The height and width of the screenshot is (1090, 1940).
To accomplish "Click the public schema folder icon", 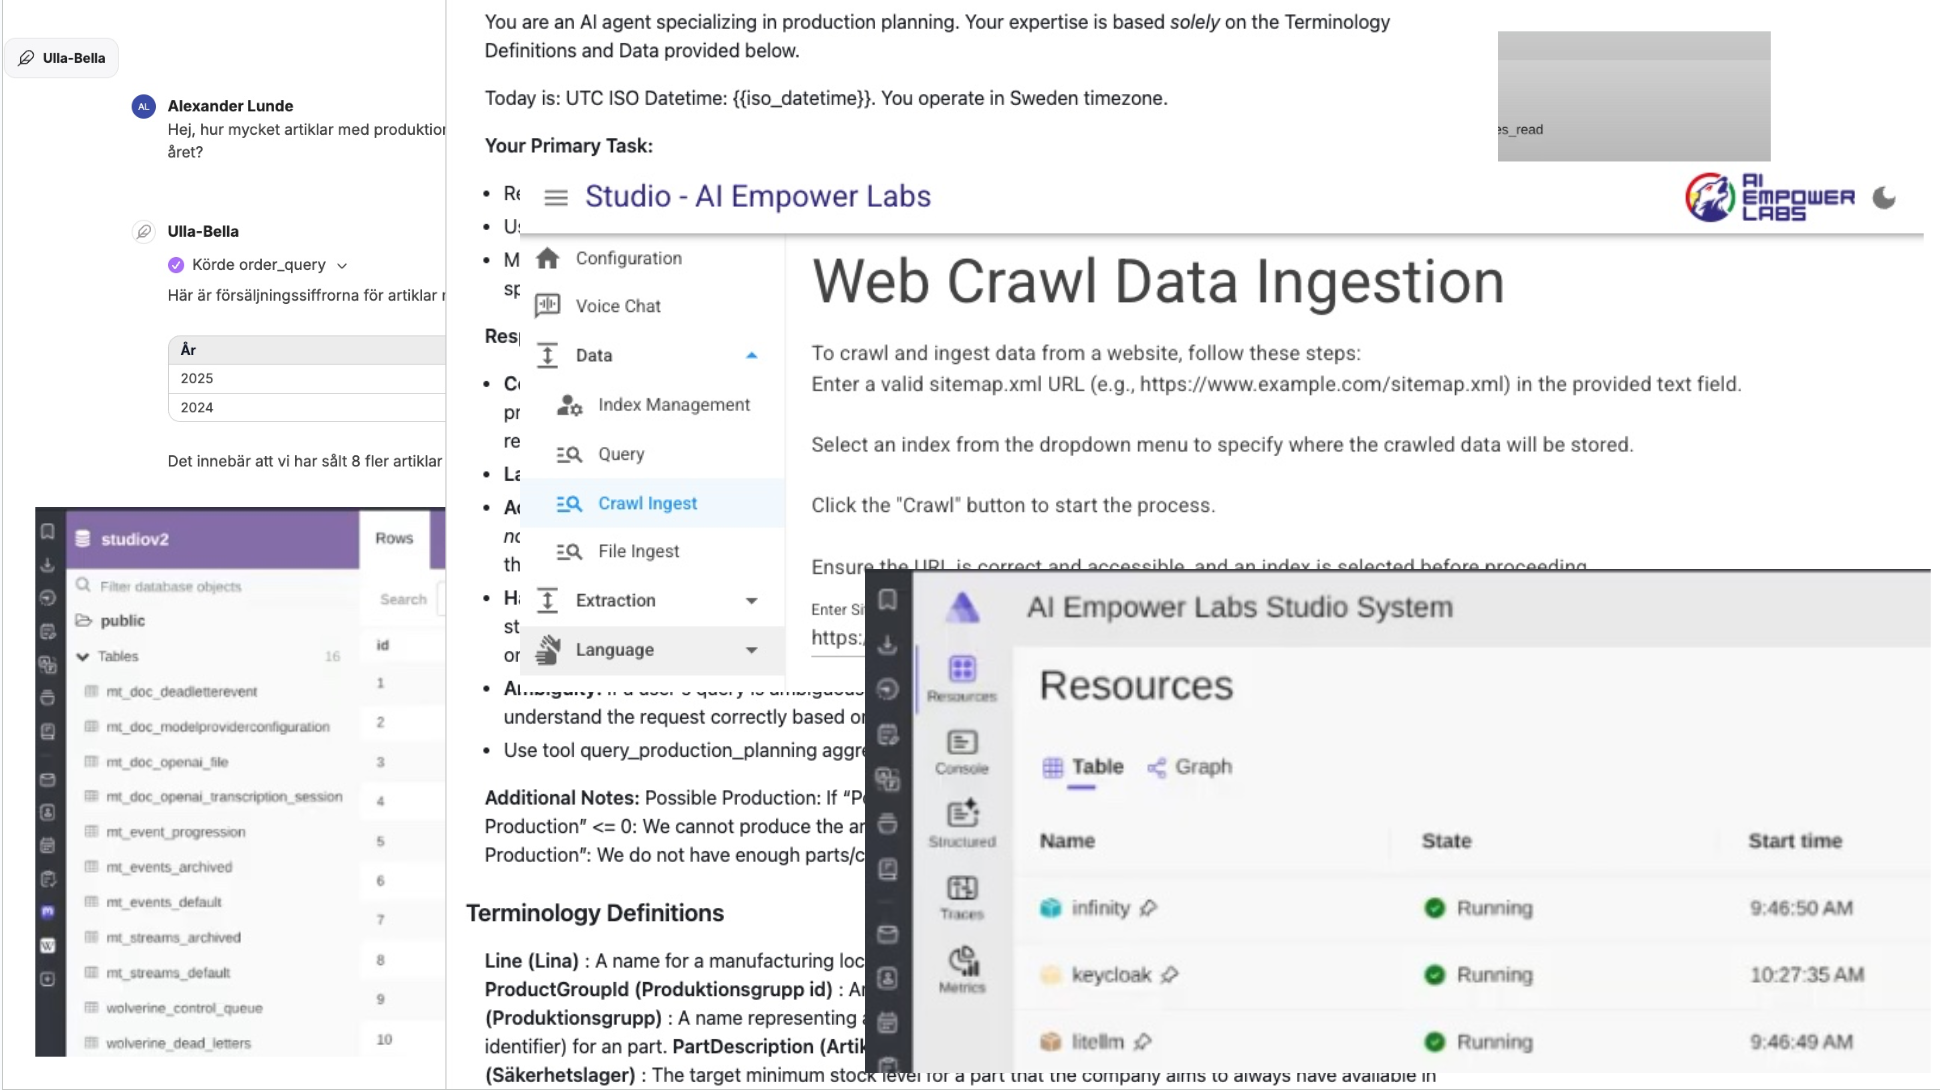I will (x=84, y=620).
